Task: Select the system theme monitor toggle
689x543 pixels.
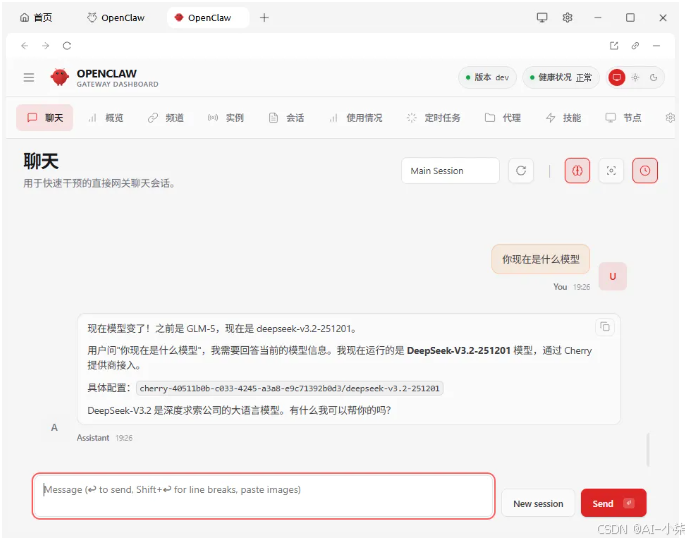Action: click(x=616, y=78)
